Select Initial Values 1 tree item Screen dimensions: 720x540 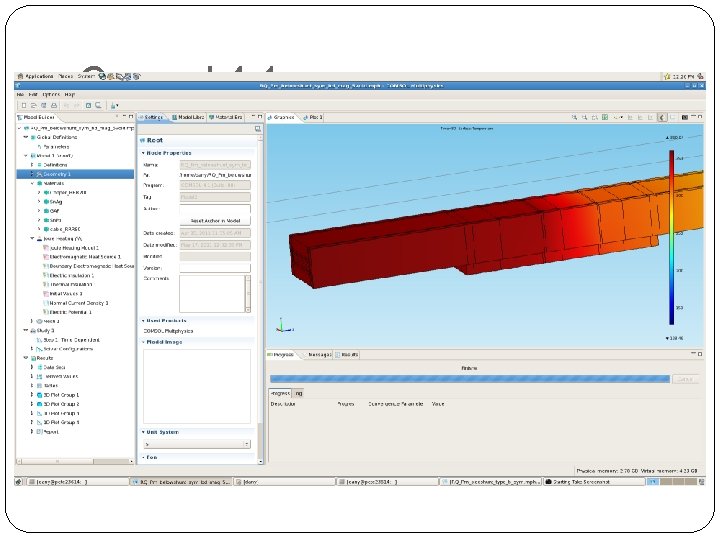pos(62,294)
